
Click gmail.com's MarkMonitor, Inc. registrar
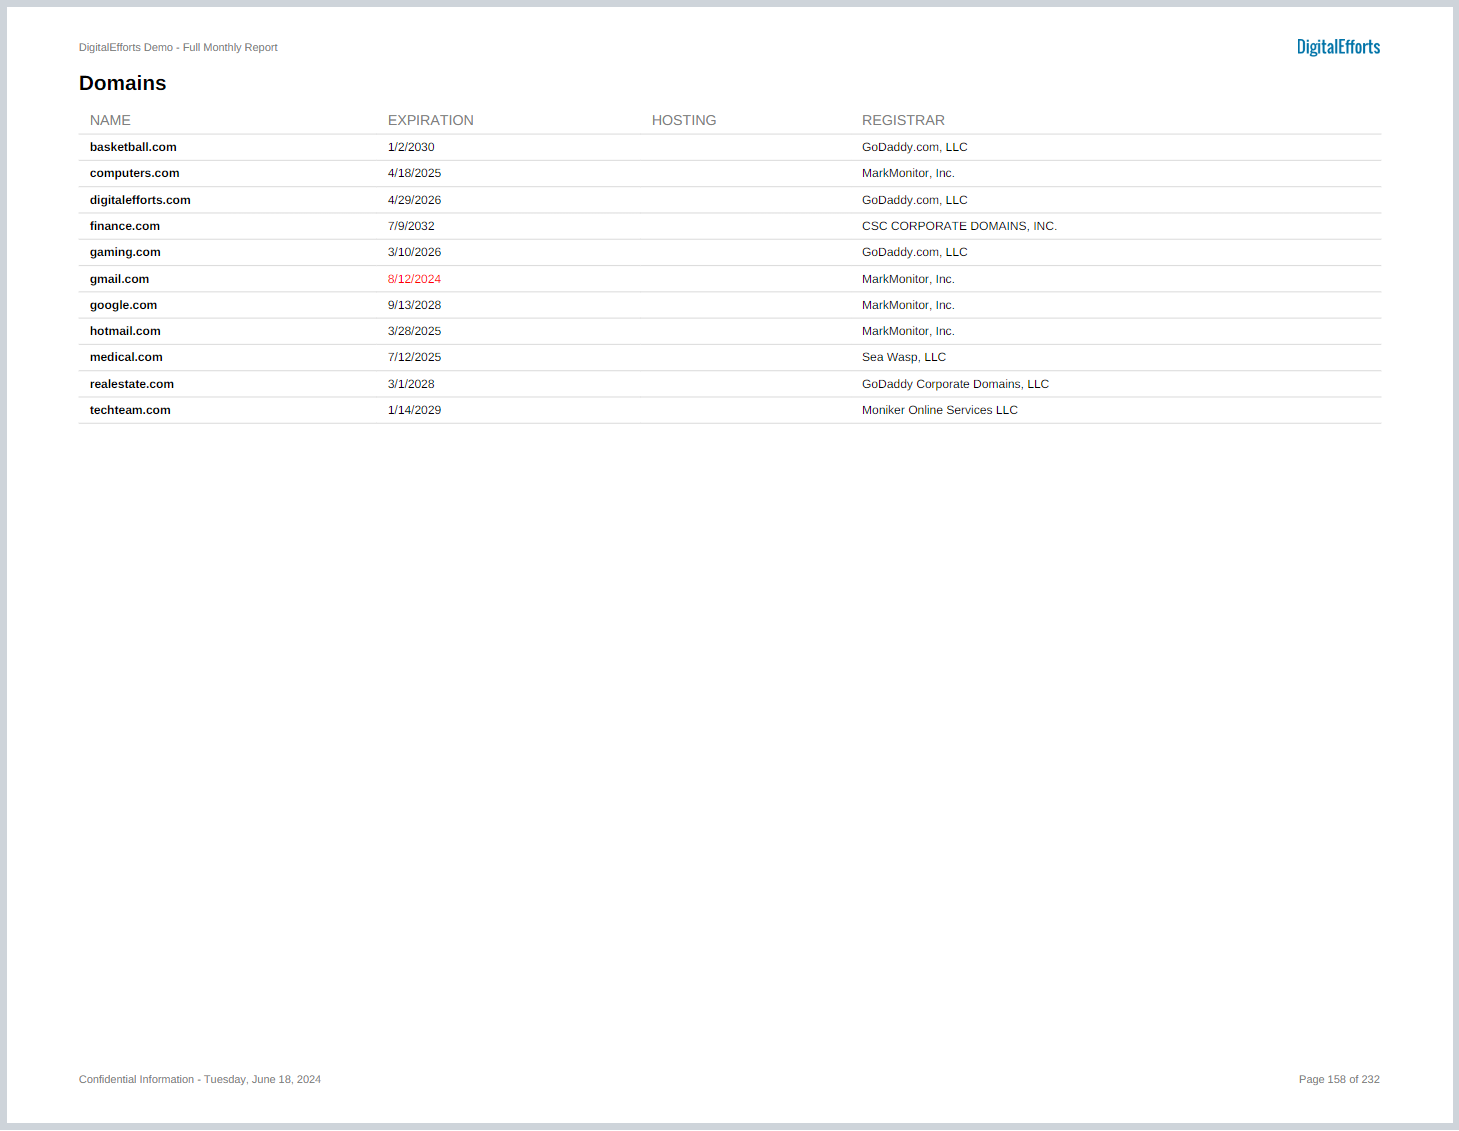(908, 279)
